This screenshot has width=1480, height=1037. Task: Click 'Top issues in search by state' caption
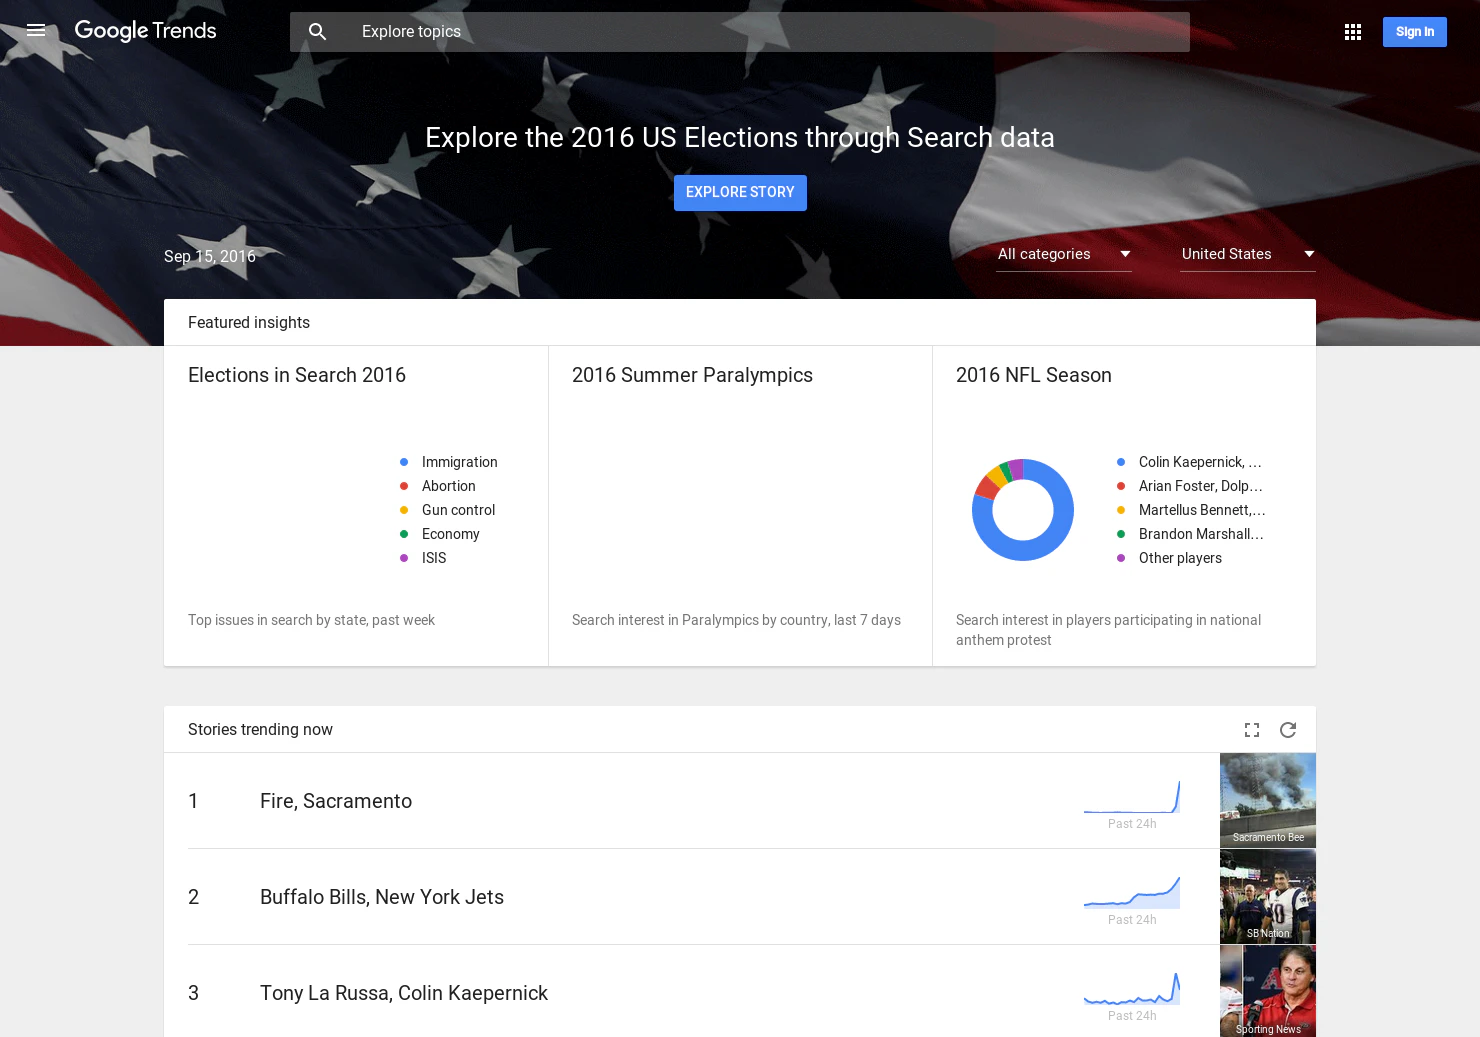(x=311, y=620)
